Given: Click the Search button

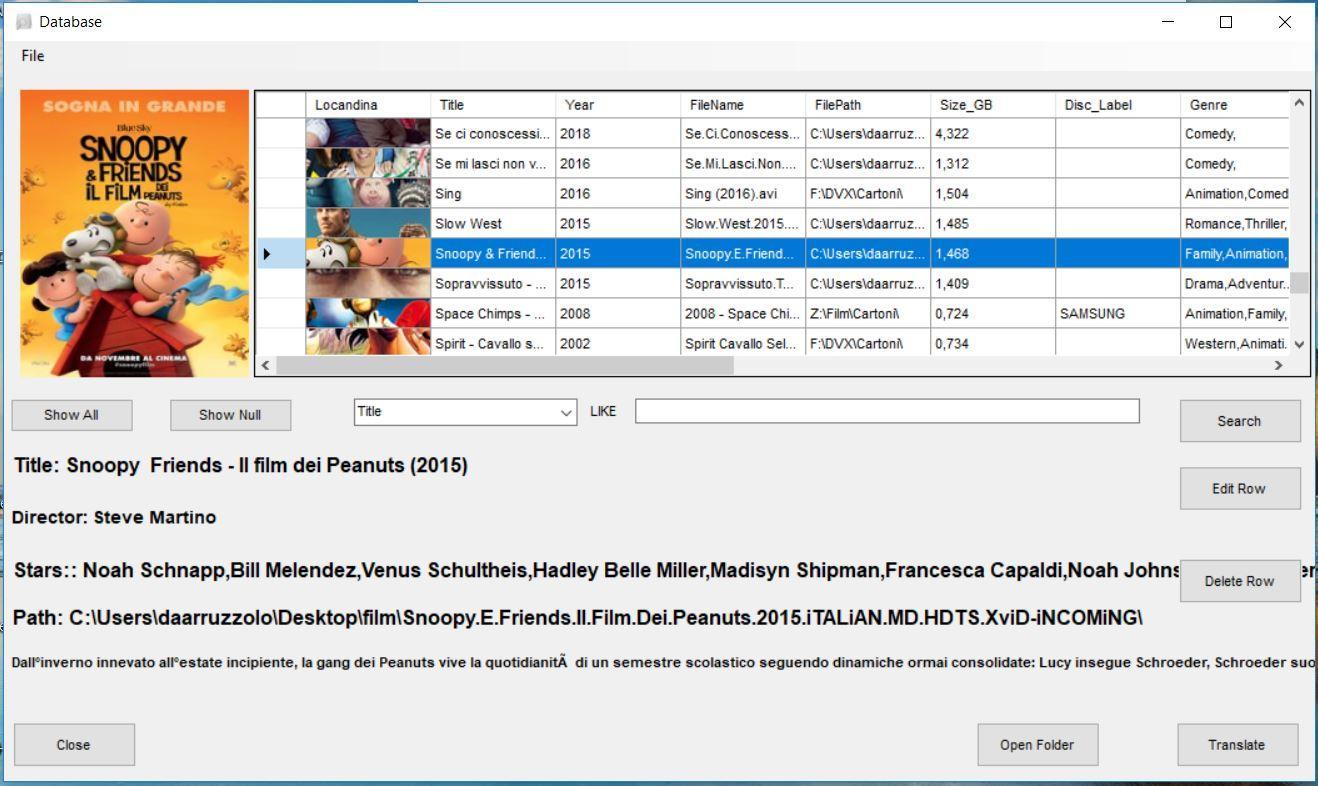Looking at the screenshot, I should tap(1240, 421).
